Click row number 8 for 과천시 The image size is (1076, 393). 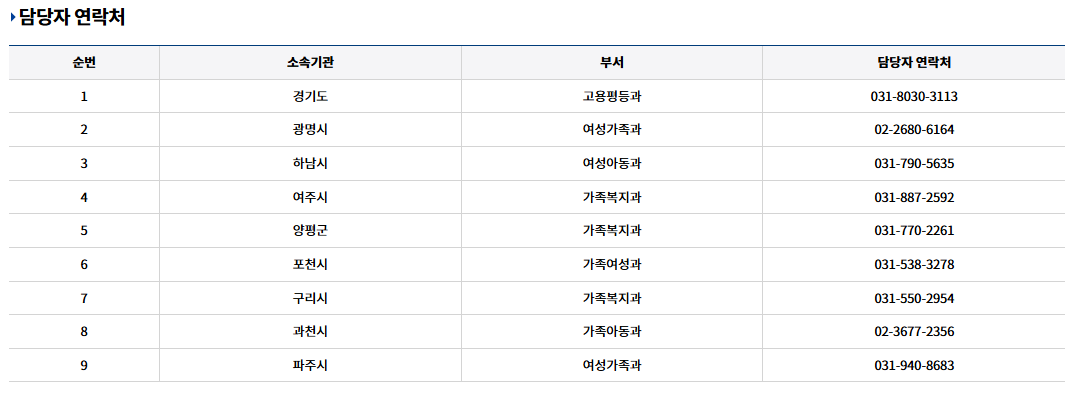(84, 332)
